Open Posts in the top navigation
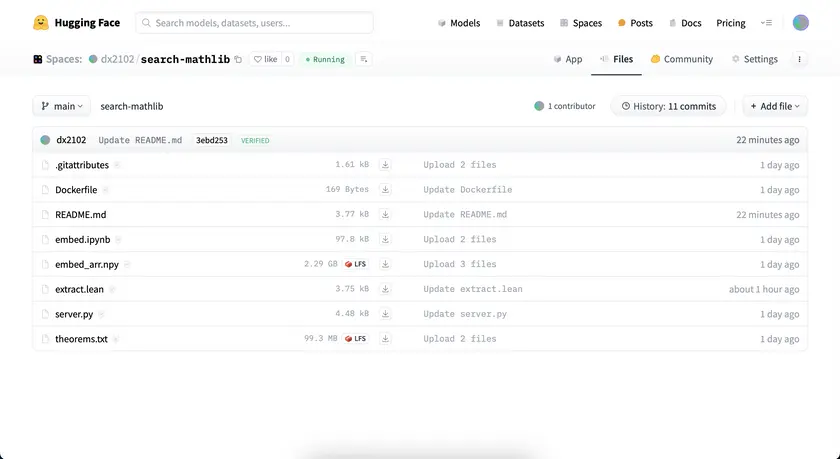 635,23
